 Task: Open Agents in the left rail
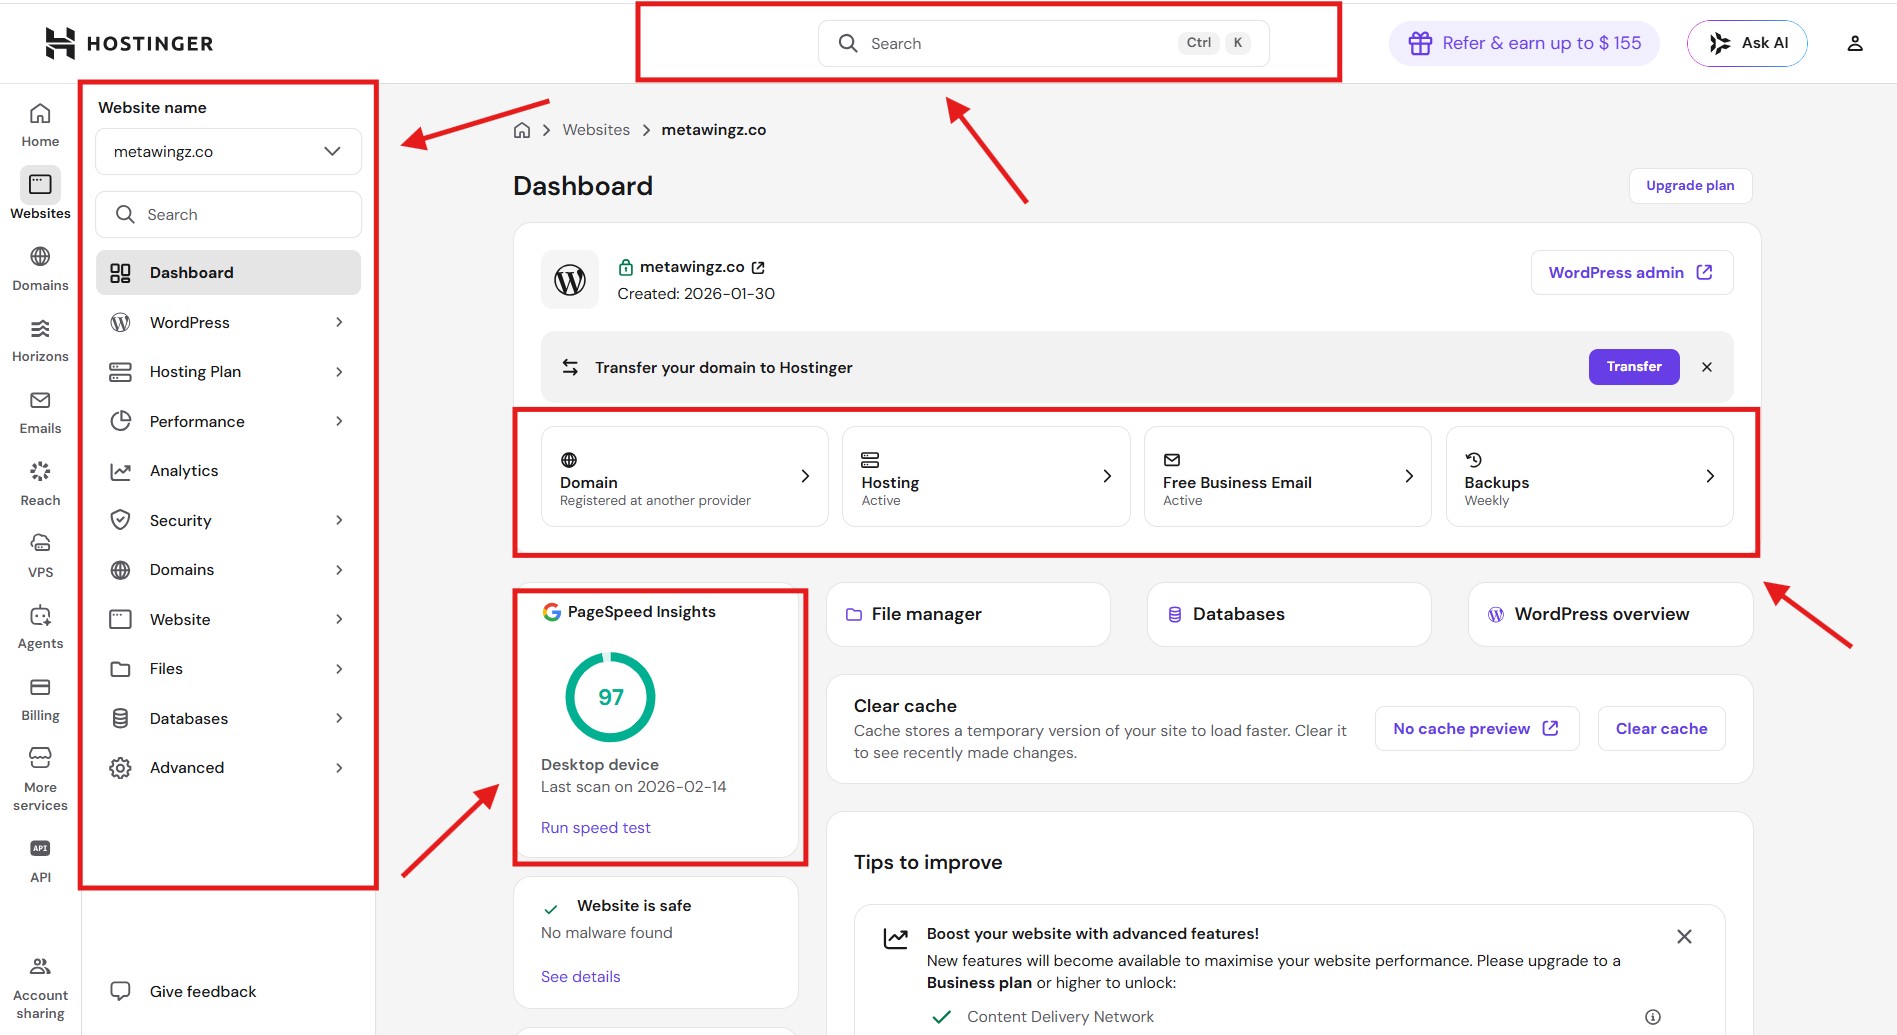(40, 627)
